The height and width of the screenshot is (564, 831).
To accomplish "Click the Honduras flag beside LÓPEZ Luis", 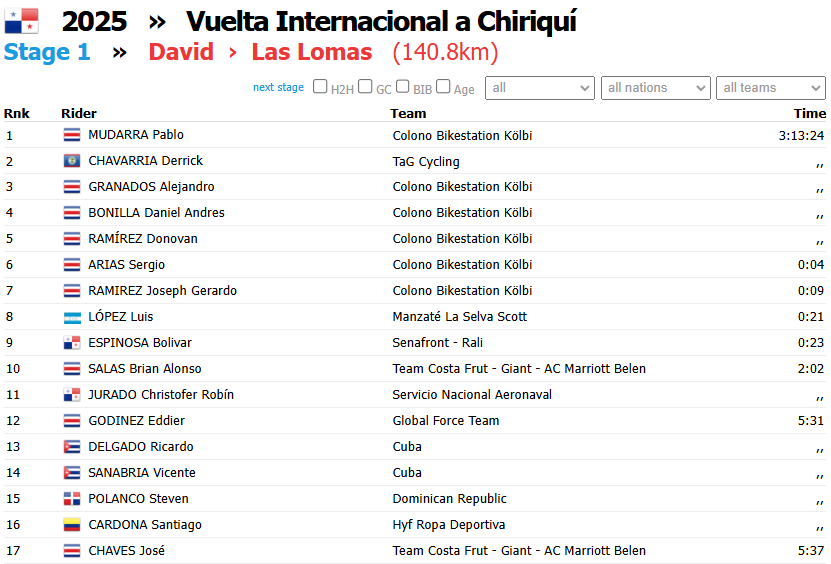I will tap(72, 317).
